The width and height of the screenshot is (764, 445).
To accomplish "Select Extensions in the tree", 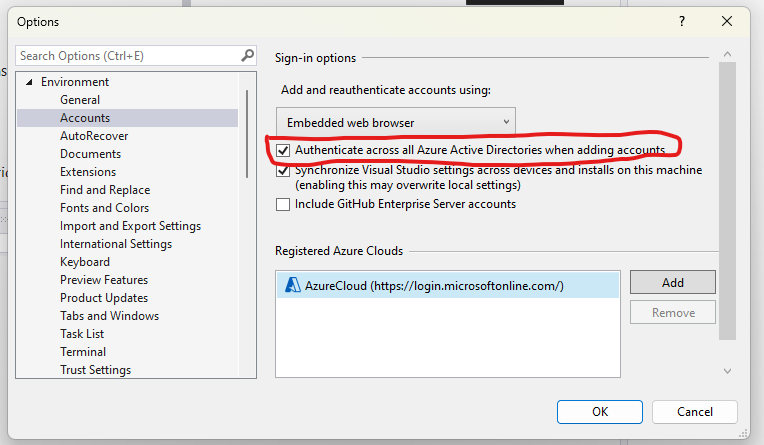I will (88, 172).
